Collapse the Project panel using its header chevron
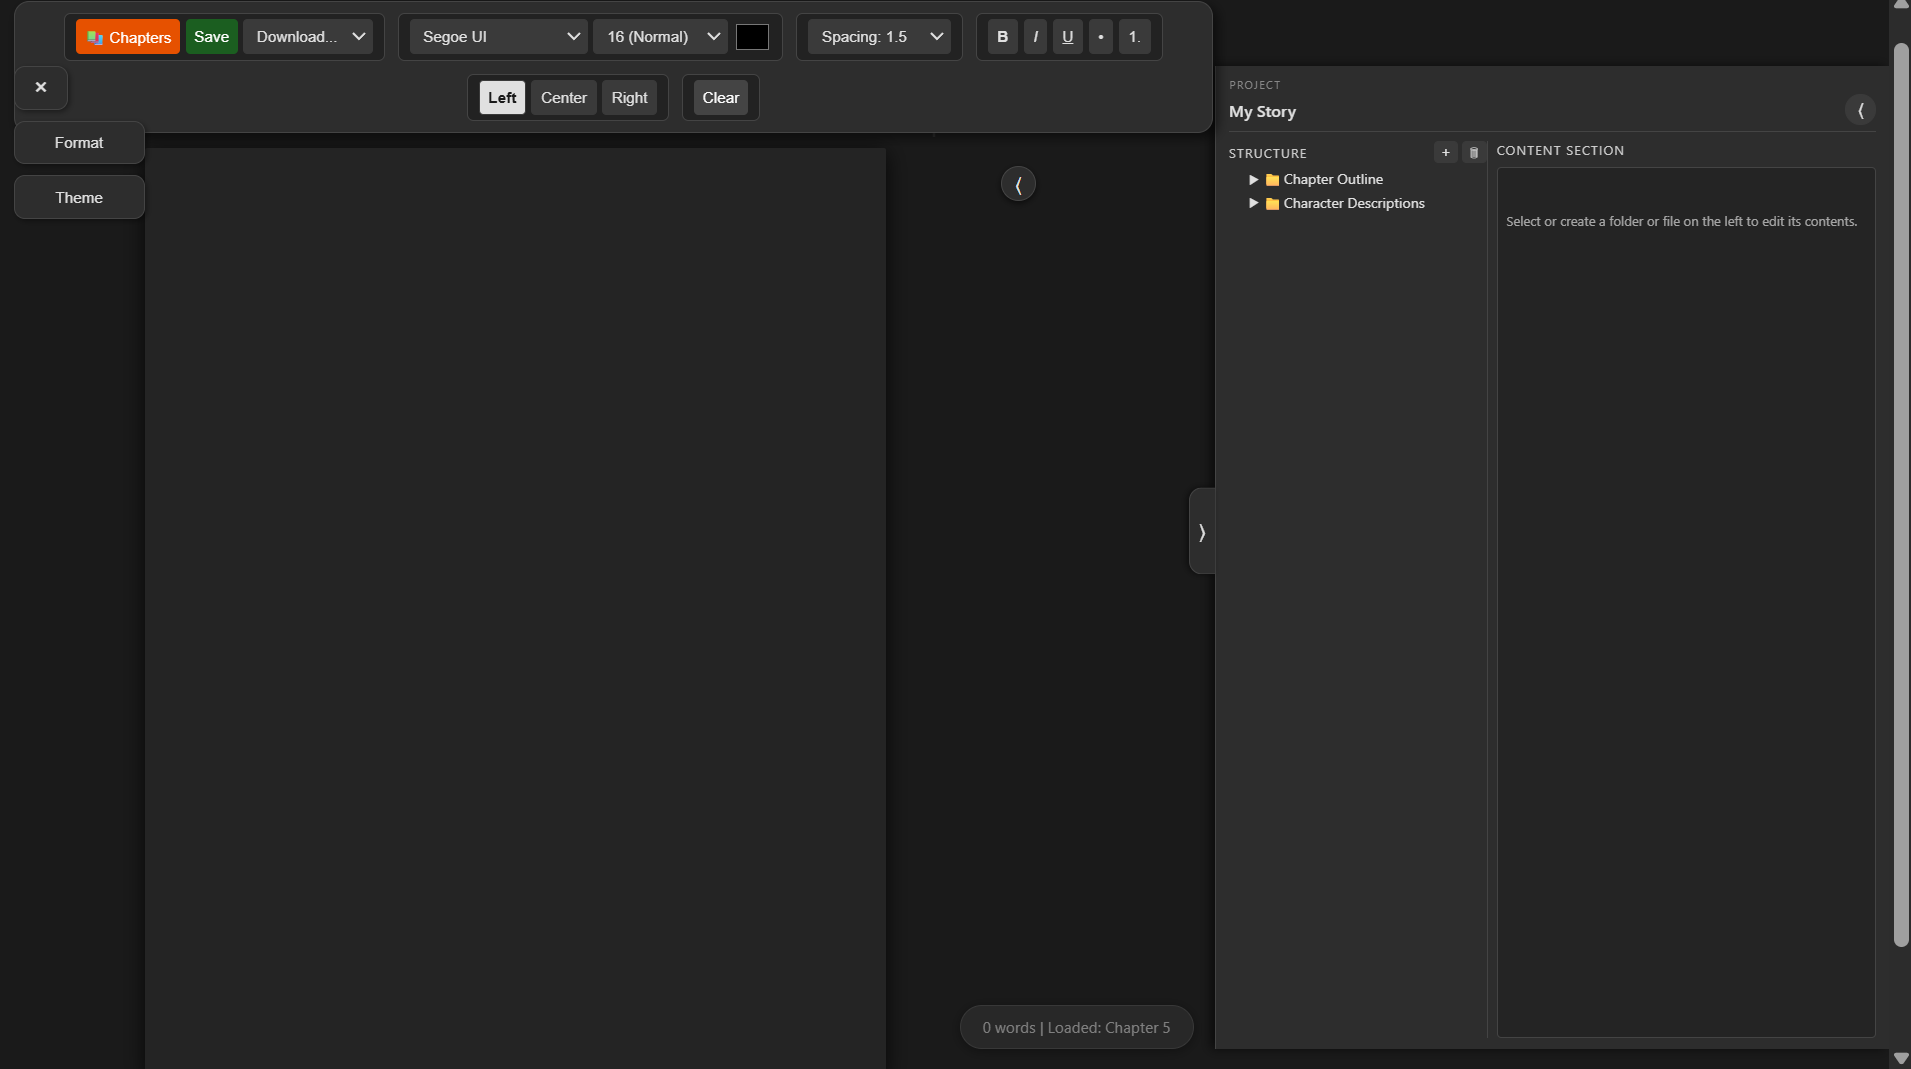The height and width of the screenshot is (1069, 1911). (x=1860, y=110)
